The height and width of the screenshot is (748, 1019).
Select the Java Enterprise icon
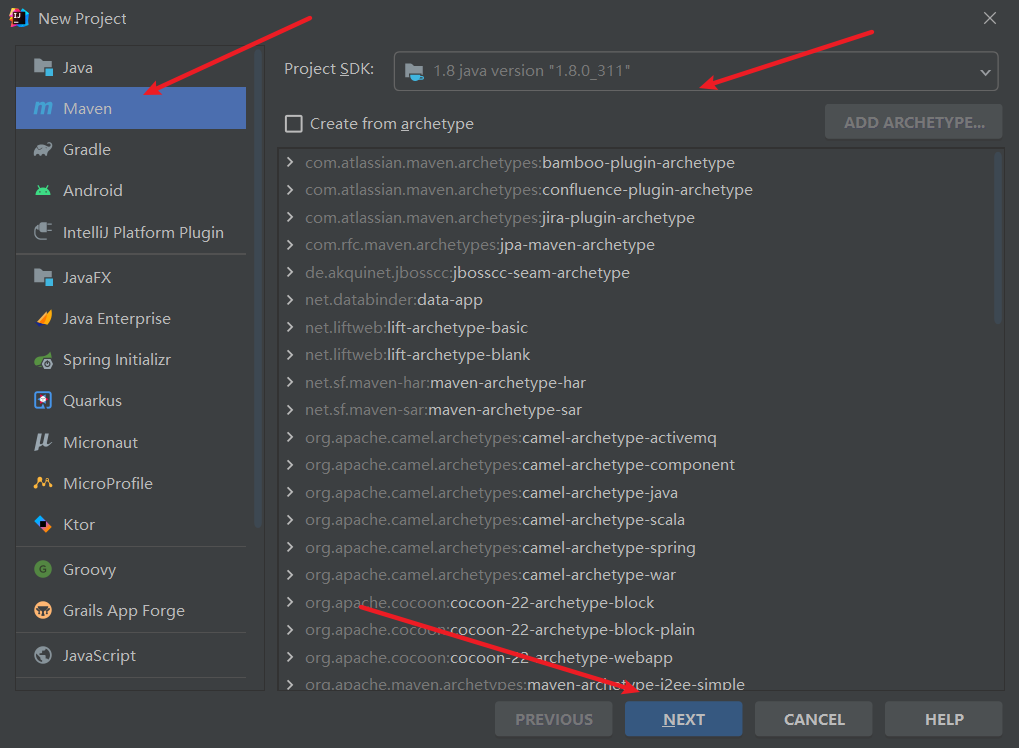point(43,319)
